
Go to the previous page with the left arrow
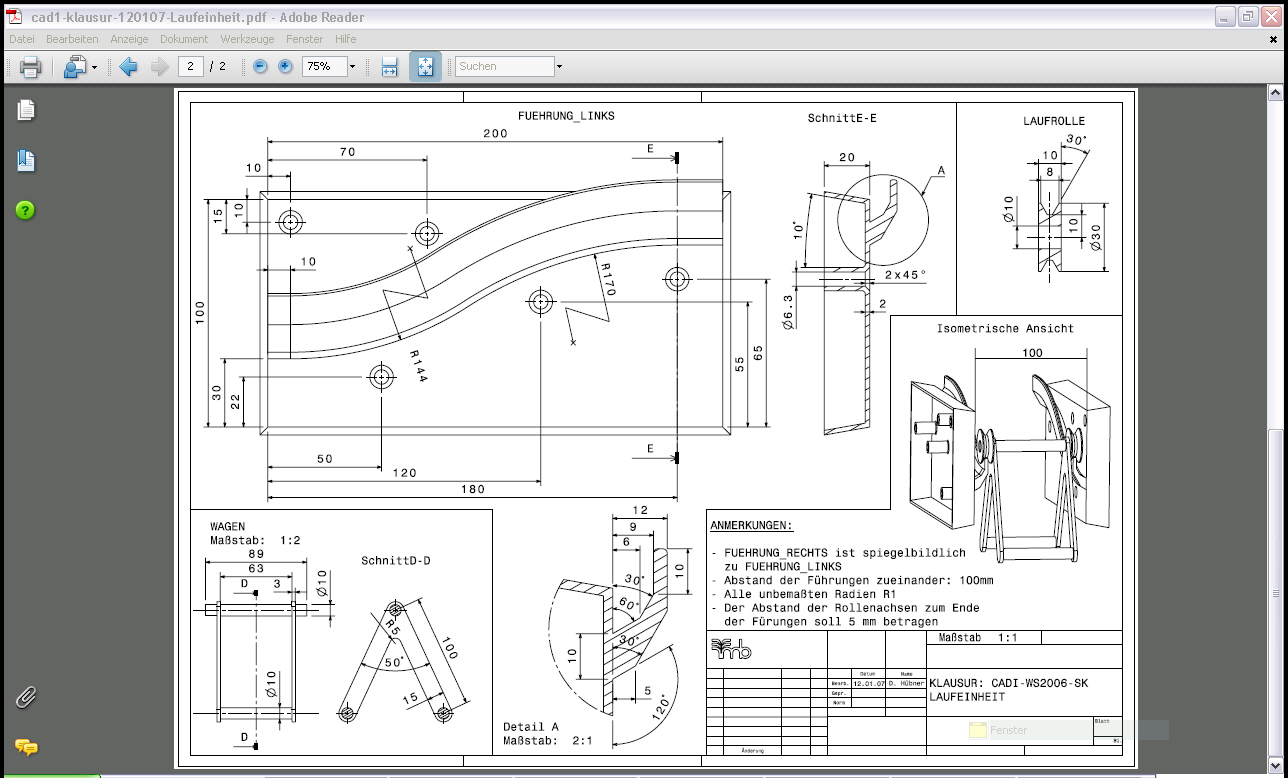[128, 67]
